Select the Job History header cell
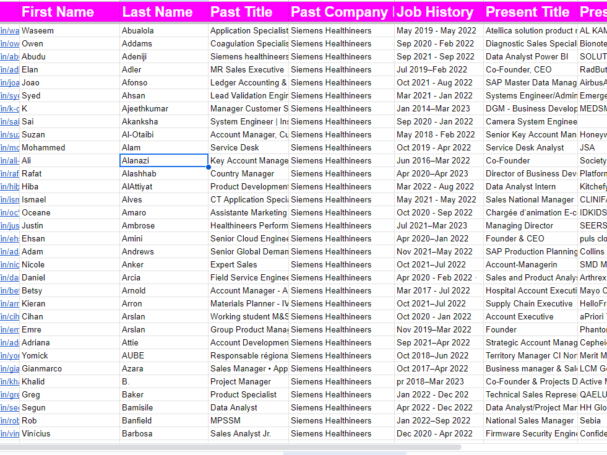 435,12
